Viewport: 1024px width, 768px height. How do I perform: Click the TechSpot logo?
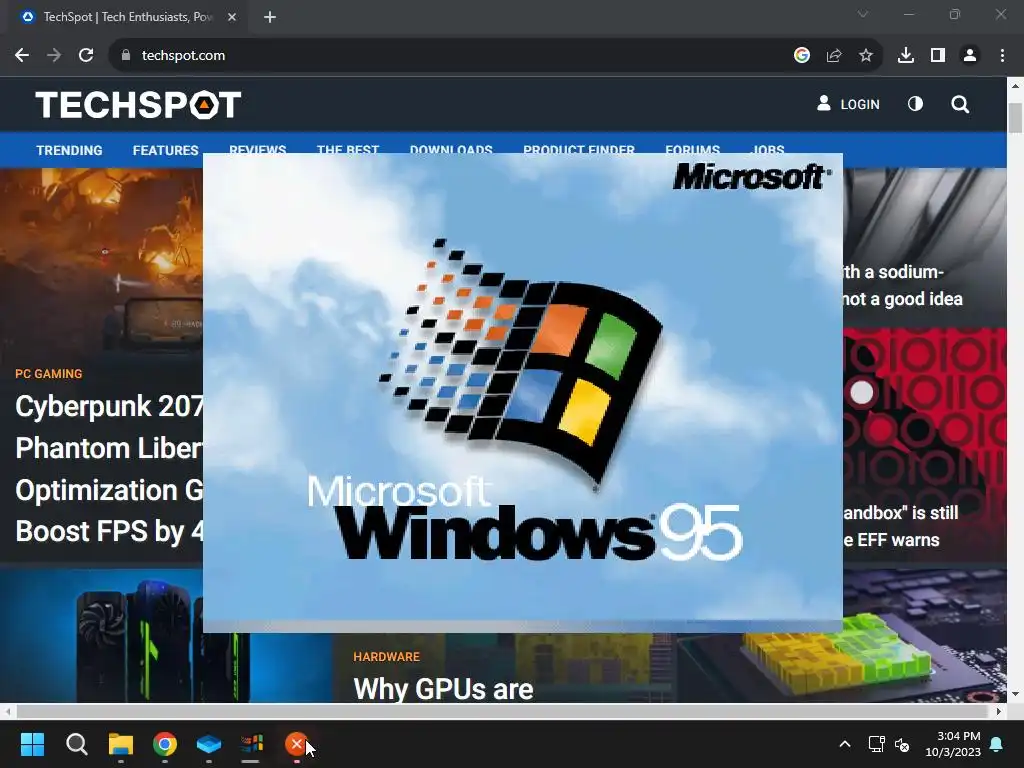[x=138, y=104]
